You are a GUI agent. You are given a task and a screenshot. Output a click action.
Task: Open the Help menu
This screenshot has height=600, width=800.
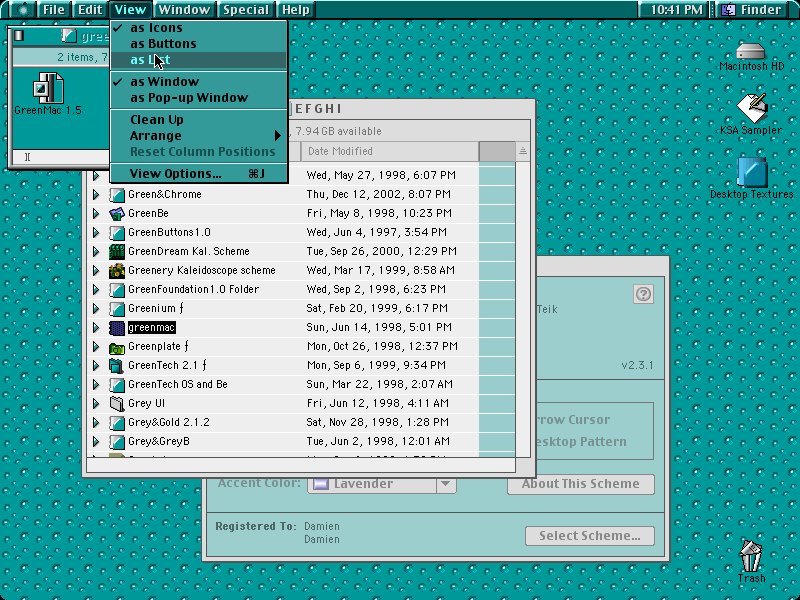[x=296, y=9]
